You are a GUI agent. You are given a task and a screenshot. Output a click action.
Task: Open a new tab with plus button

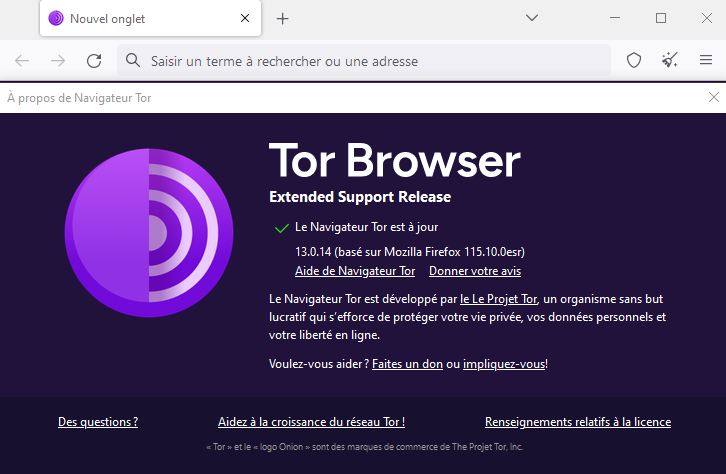coord(283,18)
